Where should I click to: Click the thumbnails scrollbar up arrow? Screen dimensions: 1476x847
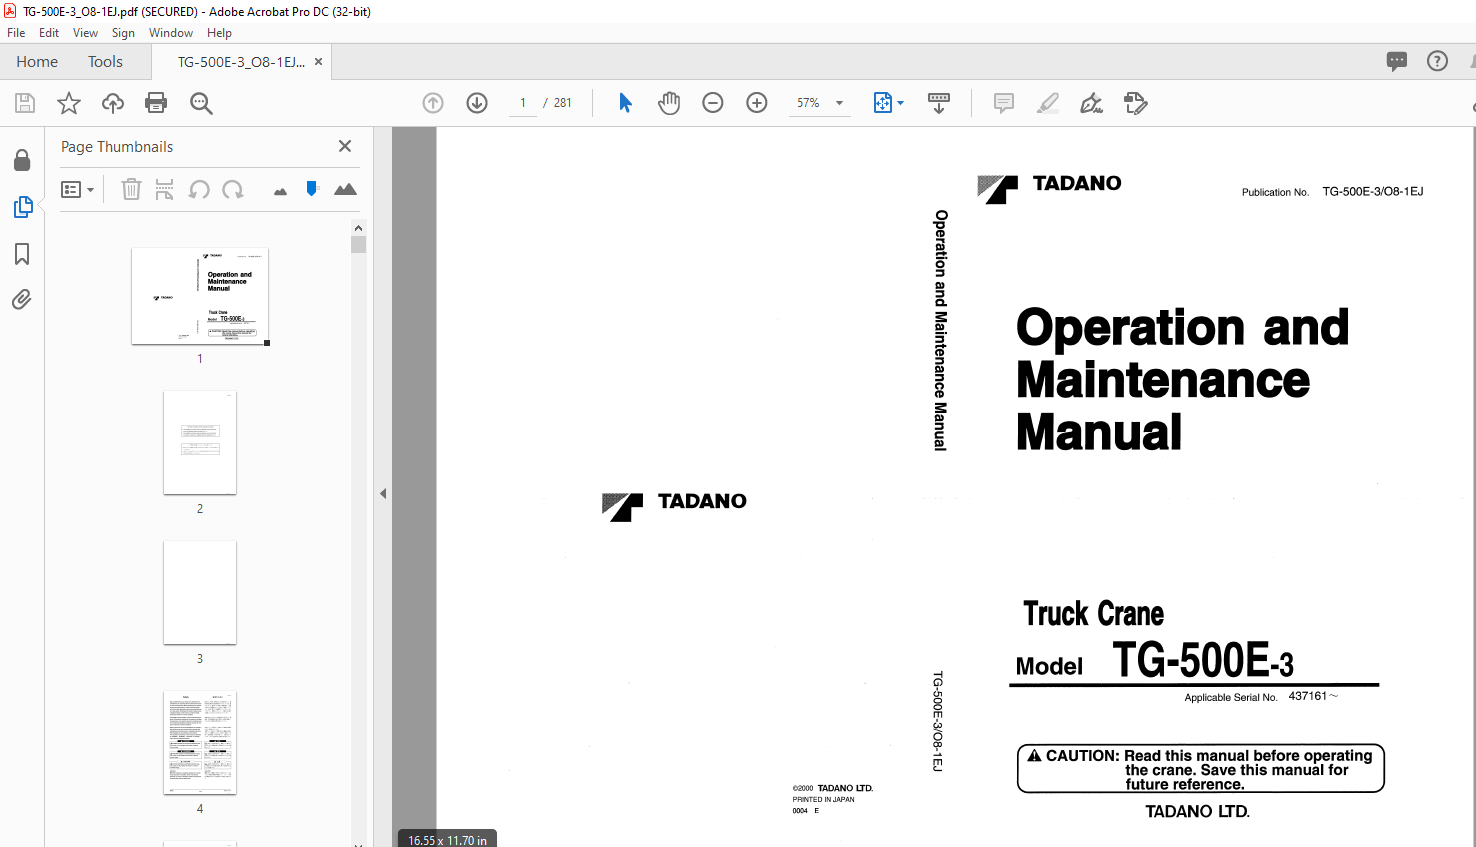pyautogui.click(x=359, y=228)
